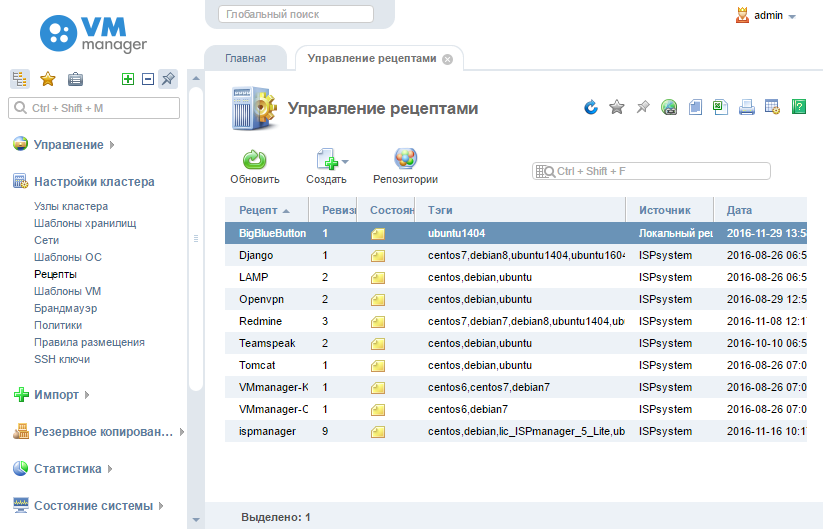This screenshot has width=823, height=529.
Task: Select the Teamspeak recipe row
Action: coord(516,343)
